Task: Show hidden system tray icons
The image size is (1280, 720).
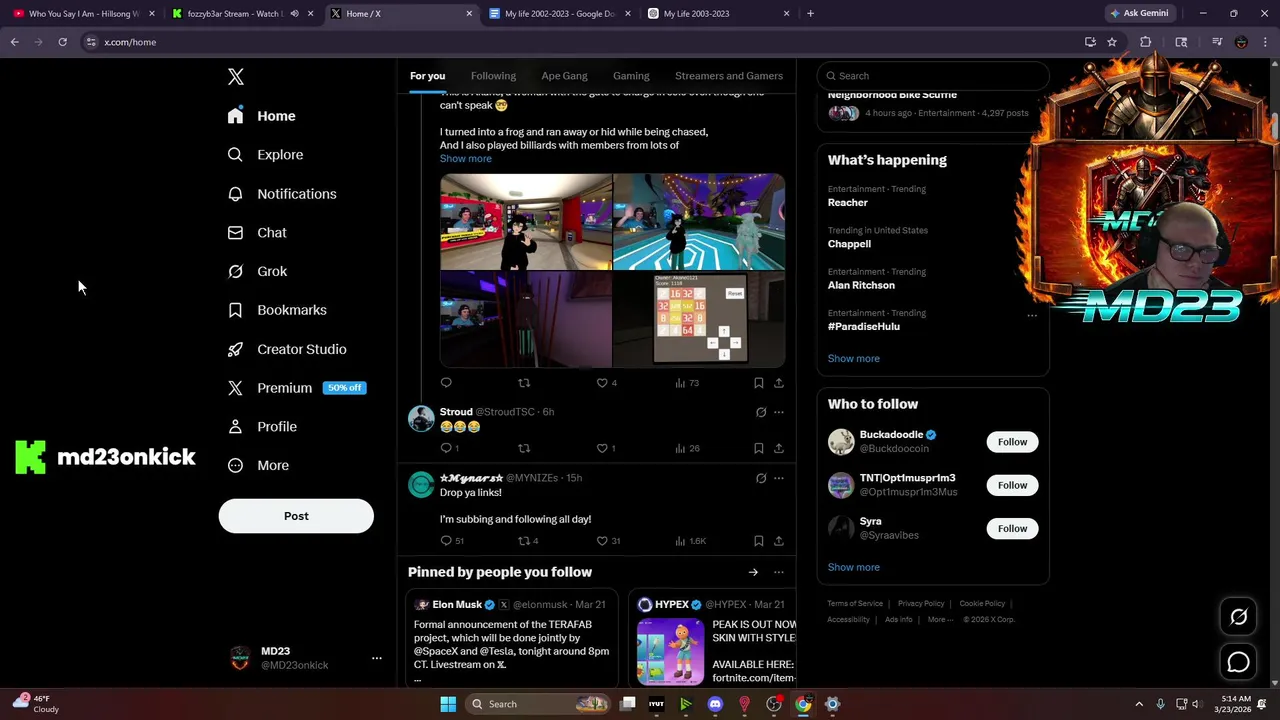Action: coord(1139,704)
